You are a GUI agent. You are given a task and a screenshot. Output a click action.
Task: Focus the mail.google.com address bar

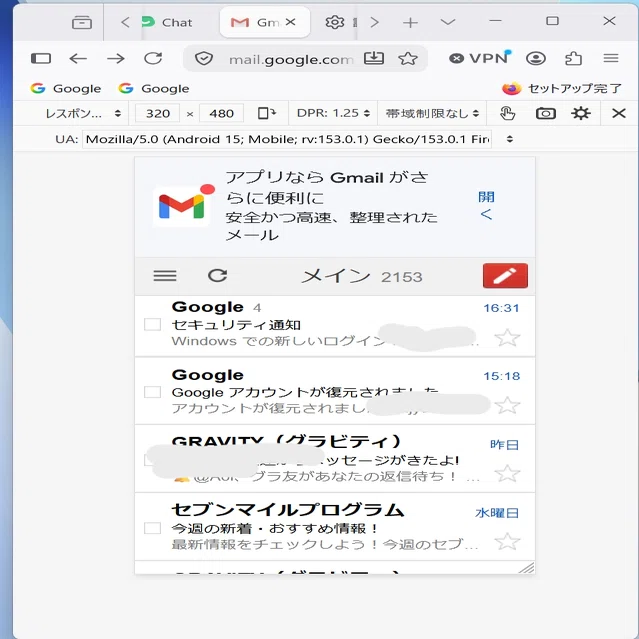(x=290, y=59)
